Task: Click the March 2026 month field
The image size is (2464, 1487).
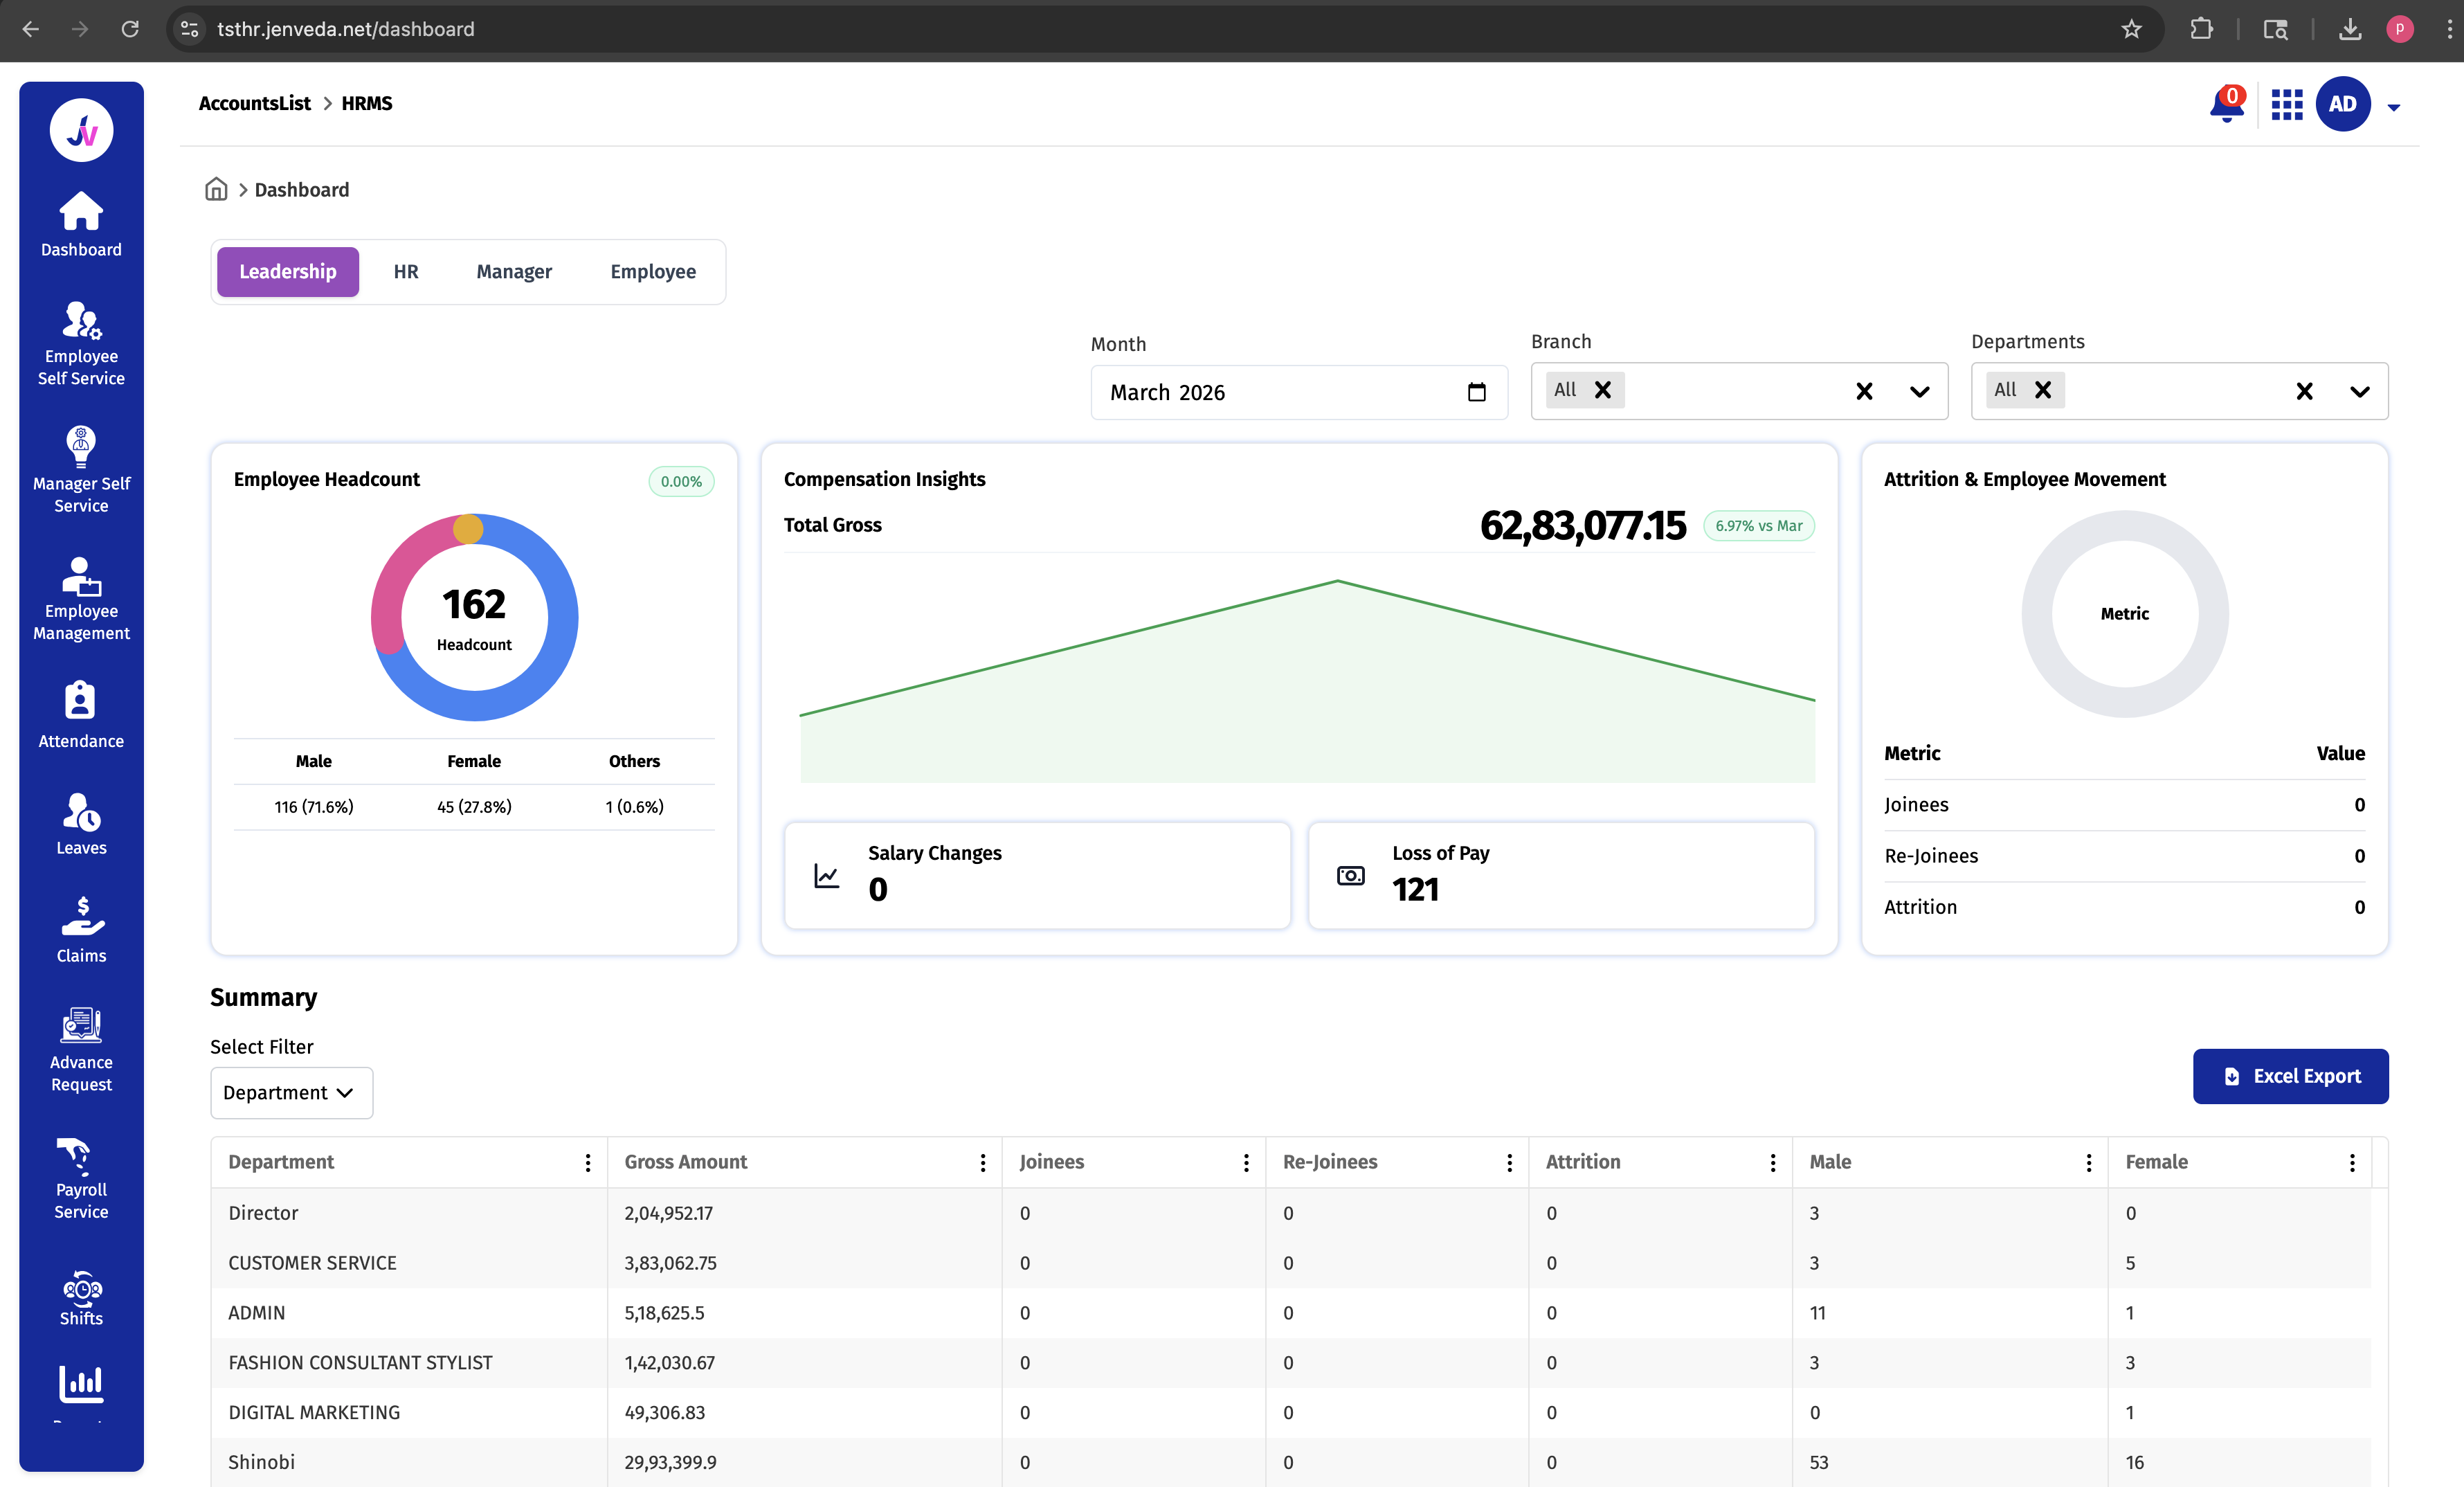Action: (1298, 392)
